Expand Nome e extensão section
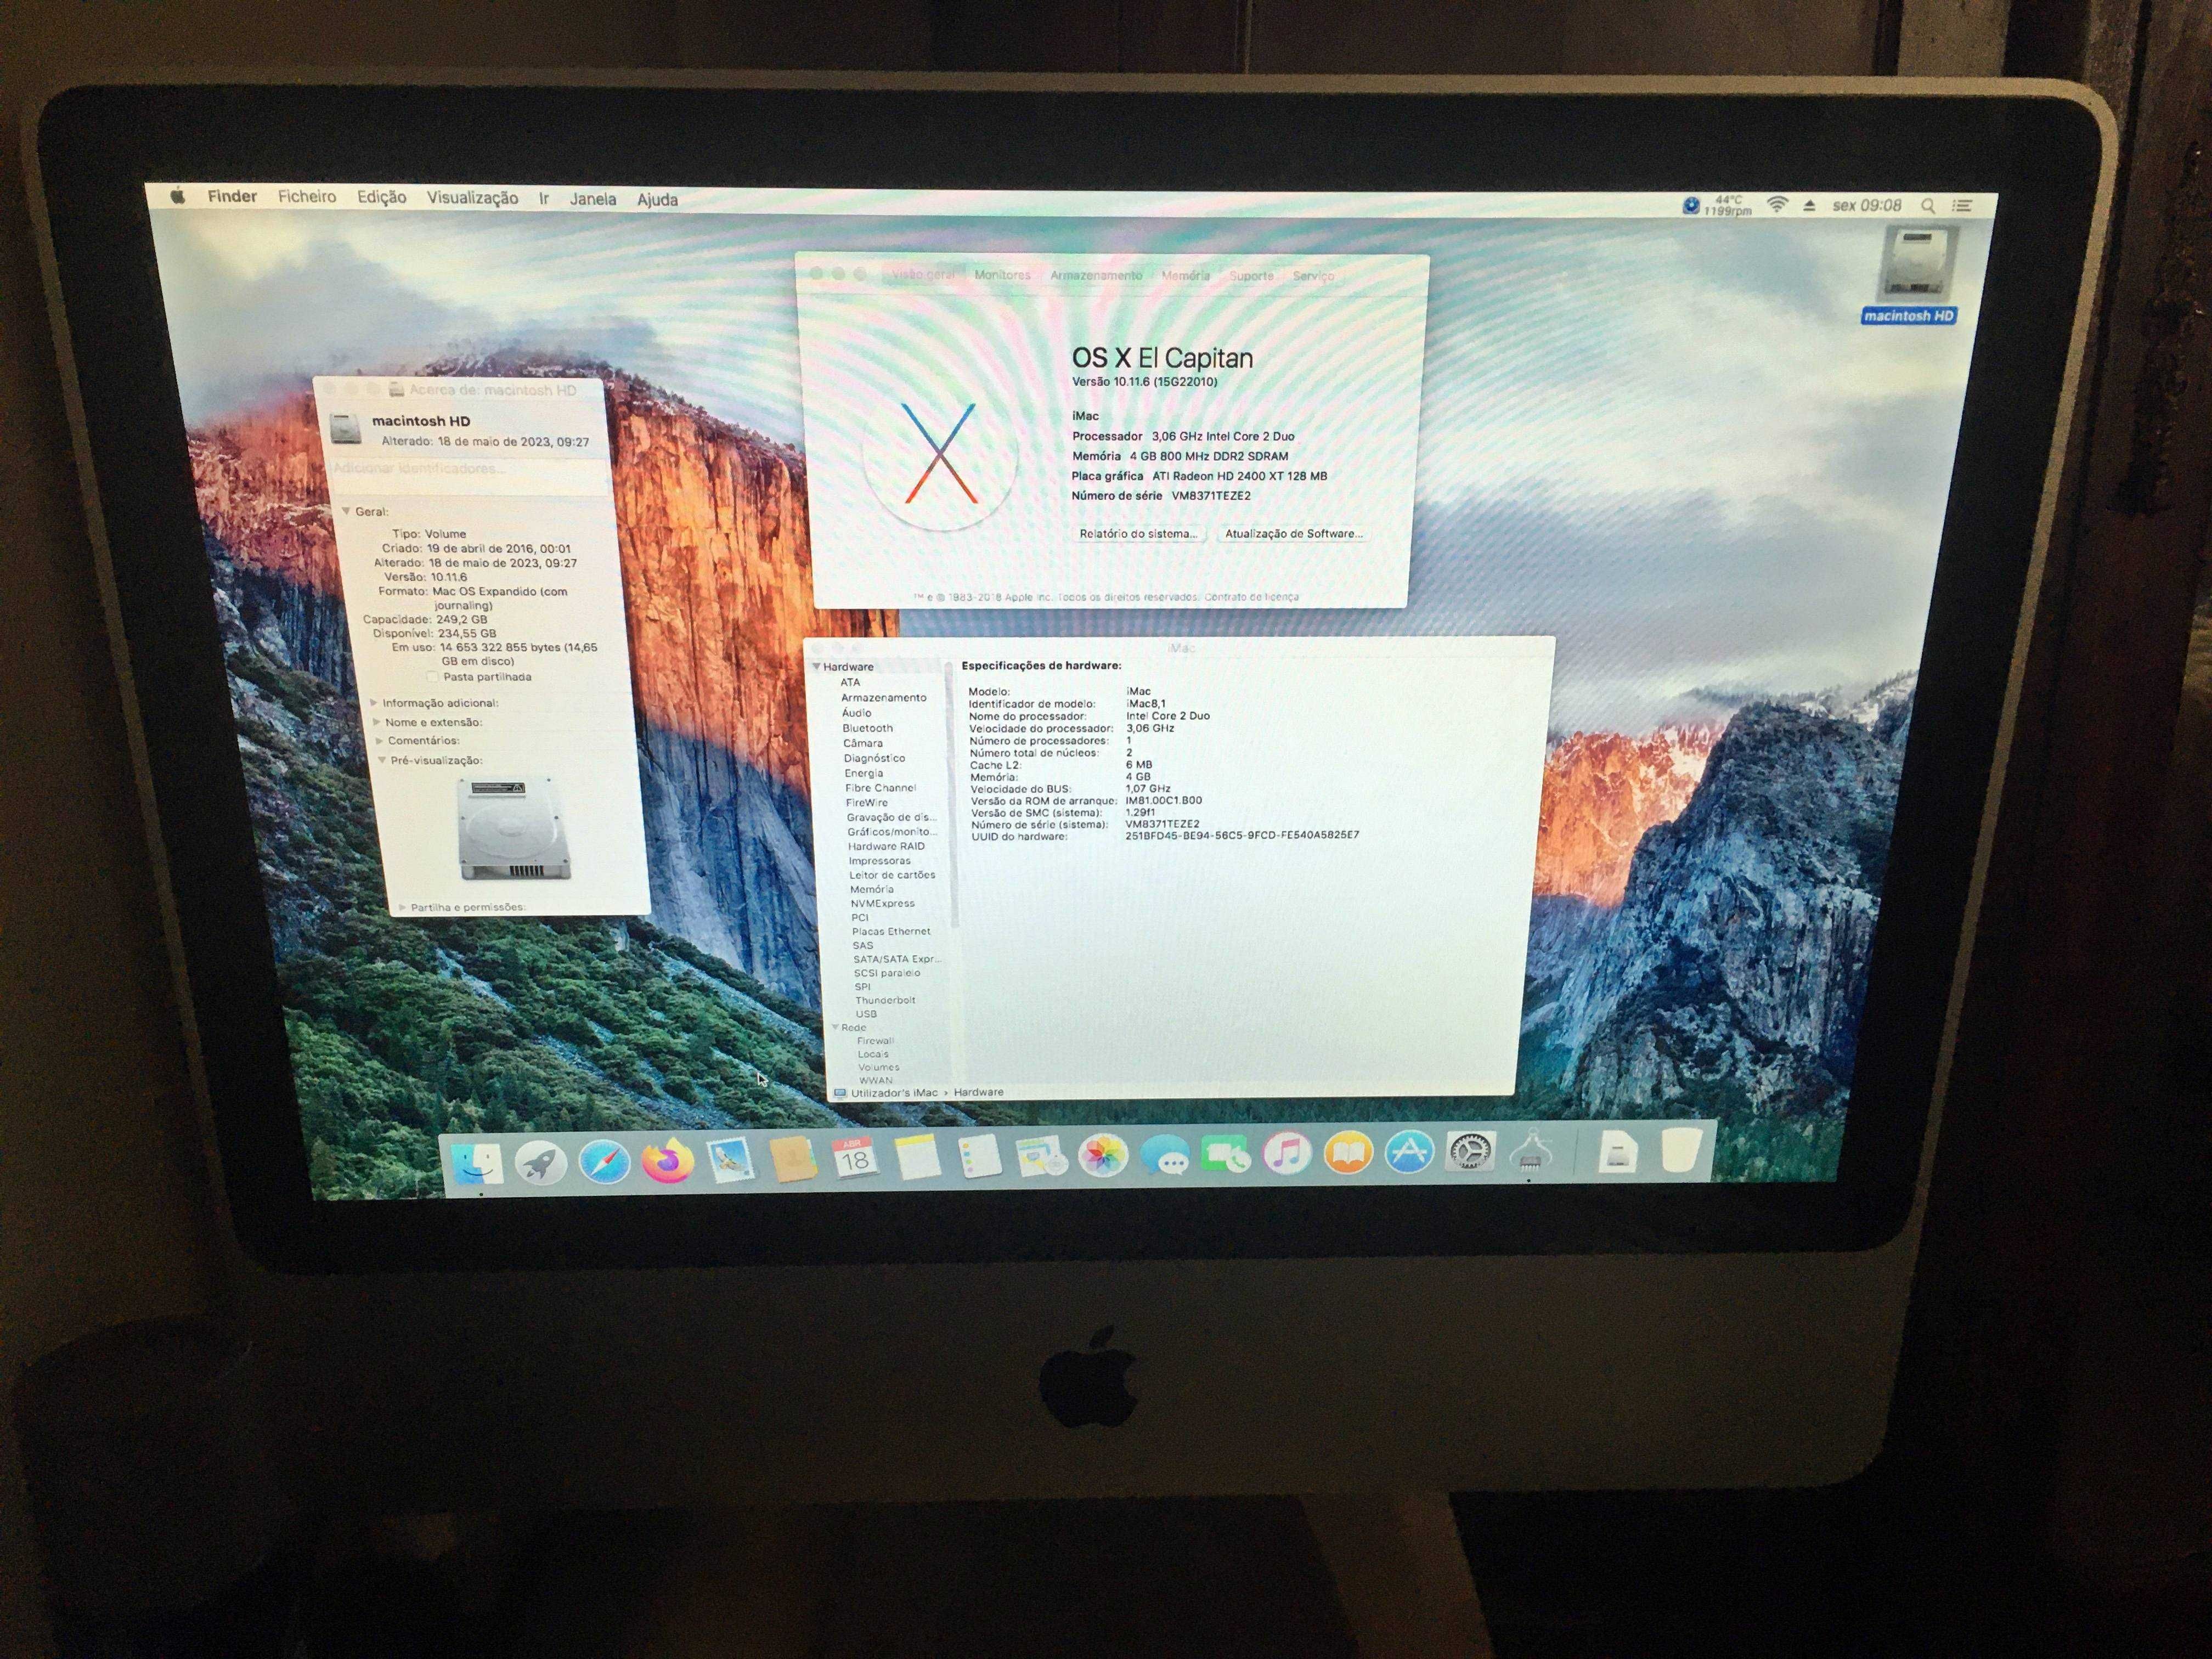 coord(376,722)
